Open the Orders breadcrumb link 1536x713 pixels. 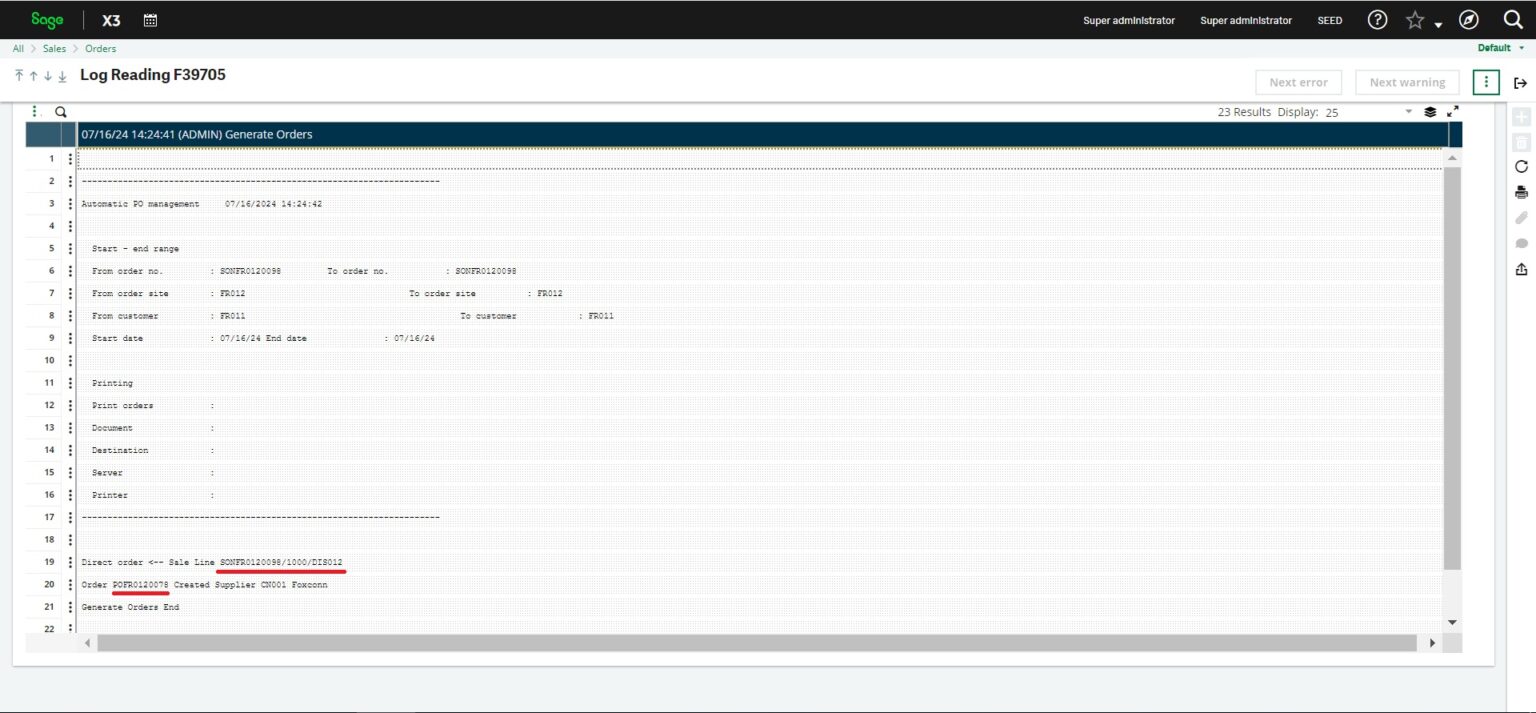[100, 48]
